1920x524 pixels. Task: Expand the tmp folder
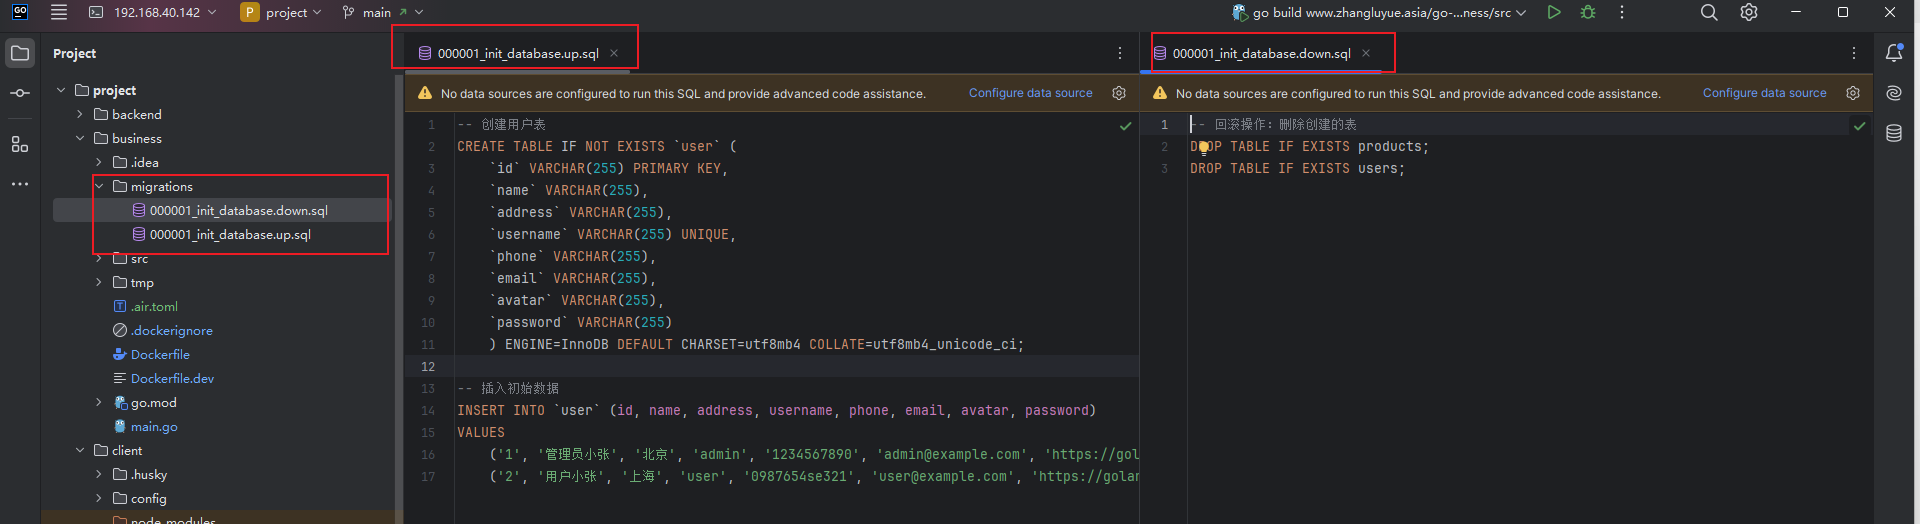99,282
